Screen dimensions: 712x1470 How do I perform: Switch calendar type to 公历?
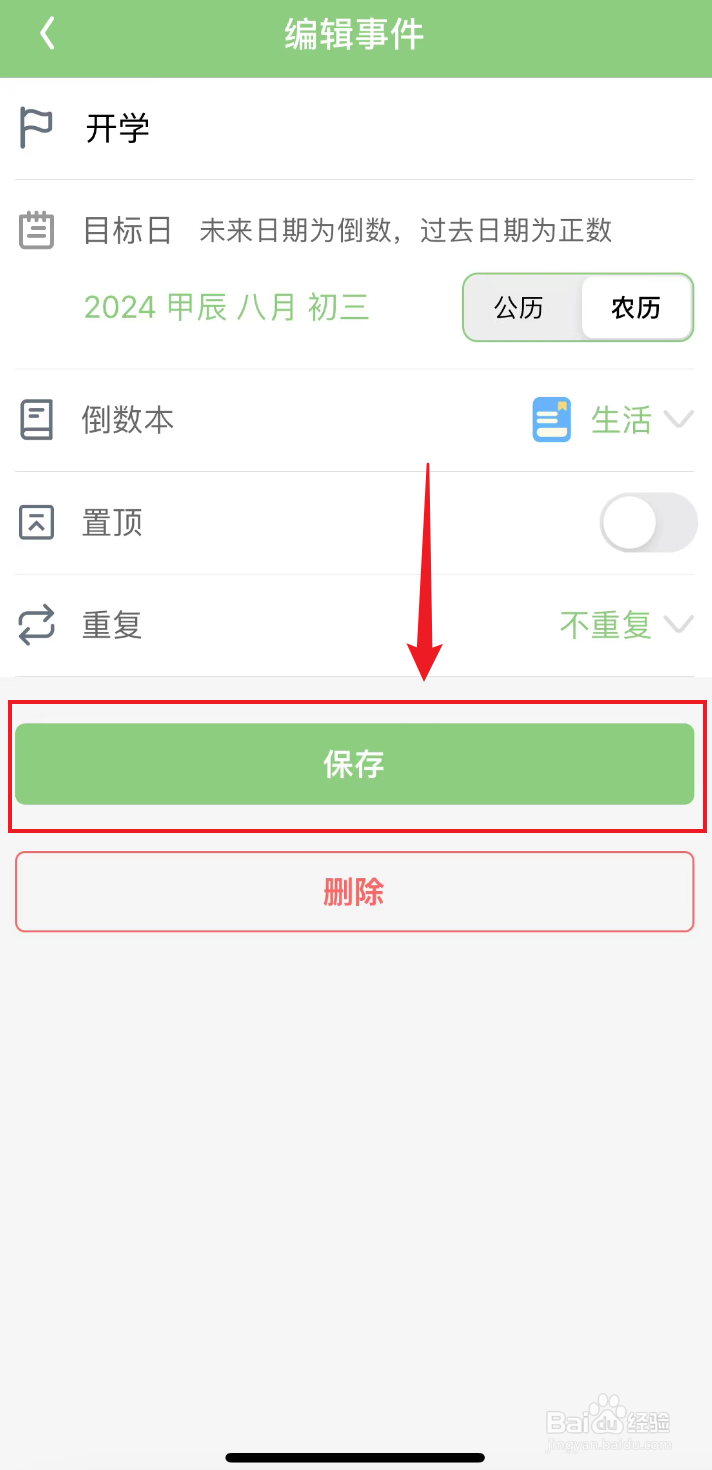(520, 307)
